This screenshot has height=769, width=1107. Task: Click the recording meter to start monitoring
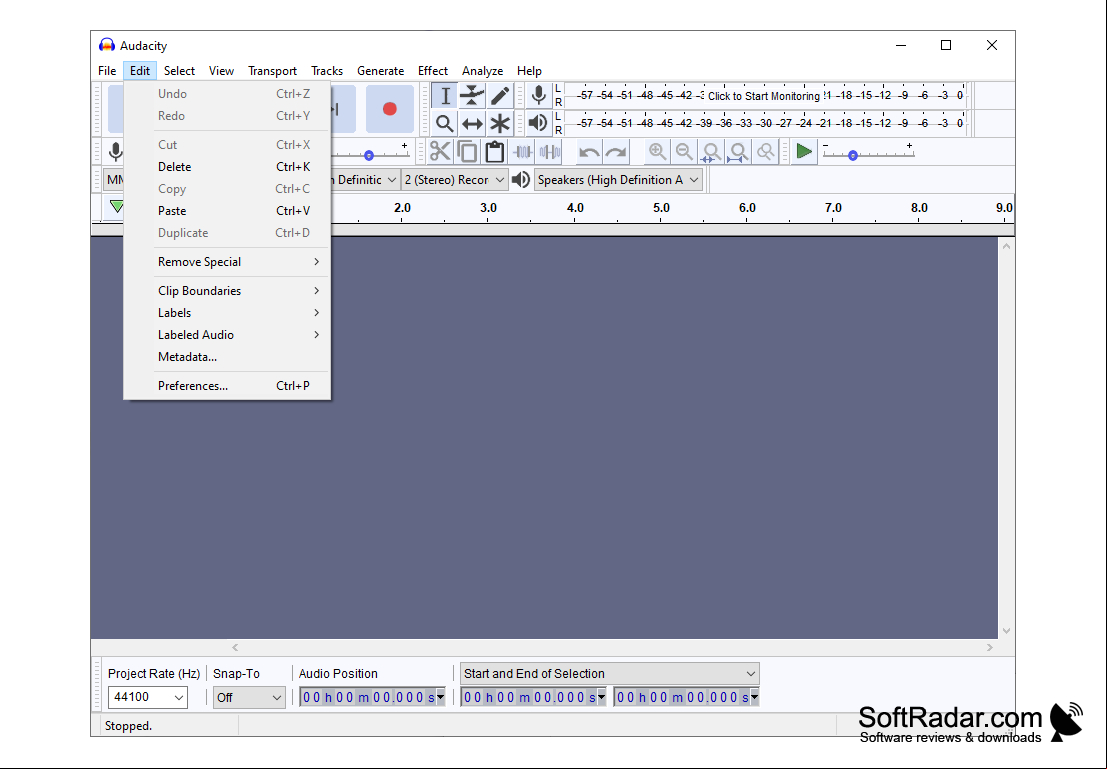point(764,95)
